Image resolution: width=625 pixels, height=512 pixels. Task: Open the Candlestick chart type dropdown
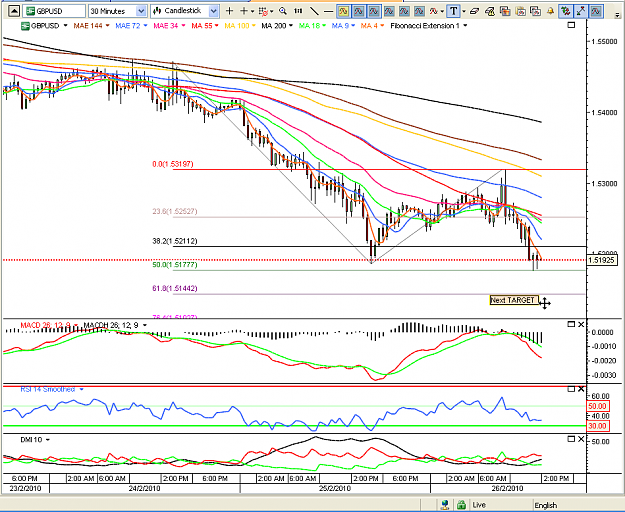tap(214, 11)
